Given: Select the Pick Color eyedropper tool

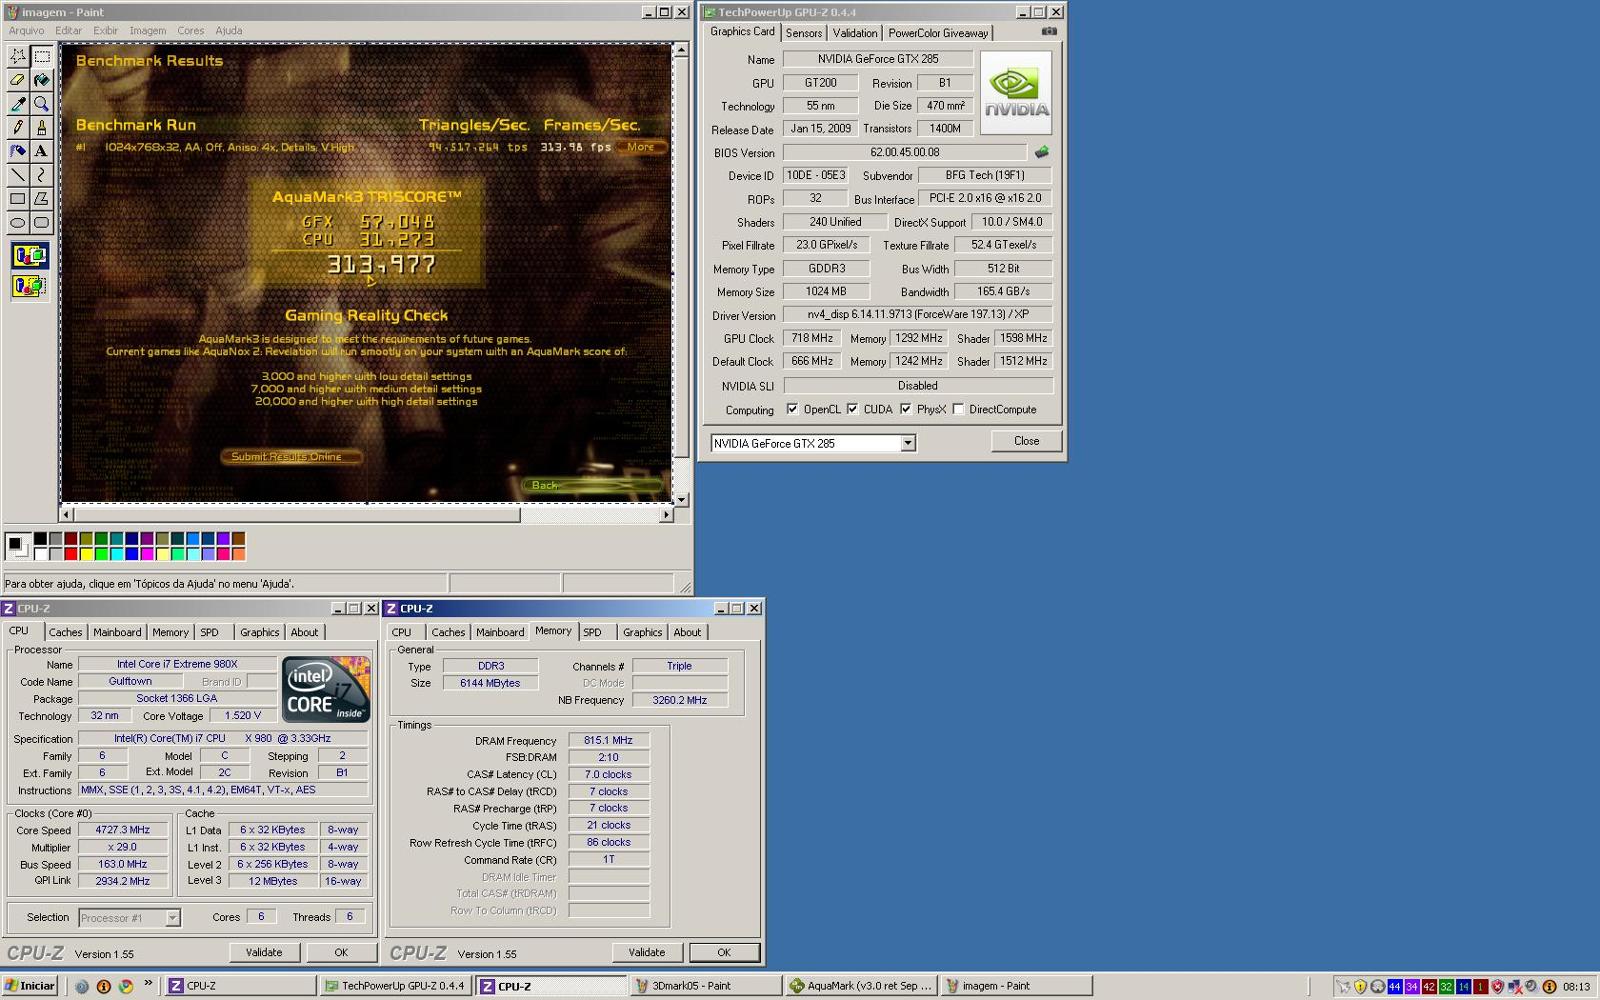Looking at the screenshot, I should point(18,104).
